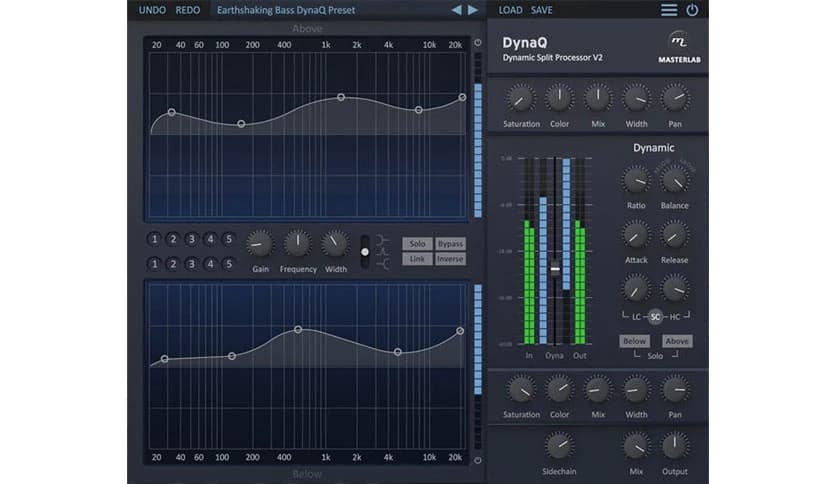
Task: Go to next preset with right arrow
Action: (x=473, y=10)
